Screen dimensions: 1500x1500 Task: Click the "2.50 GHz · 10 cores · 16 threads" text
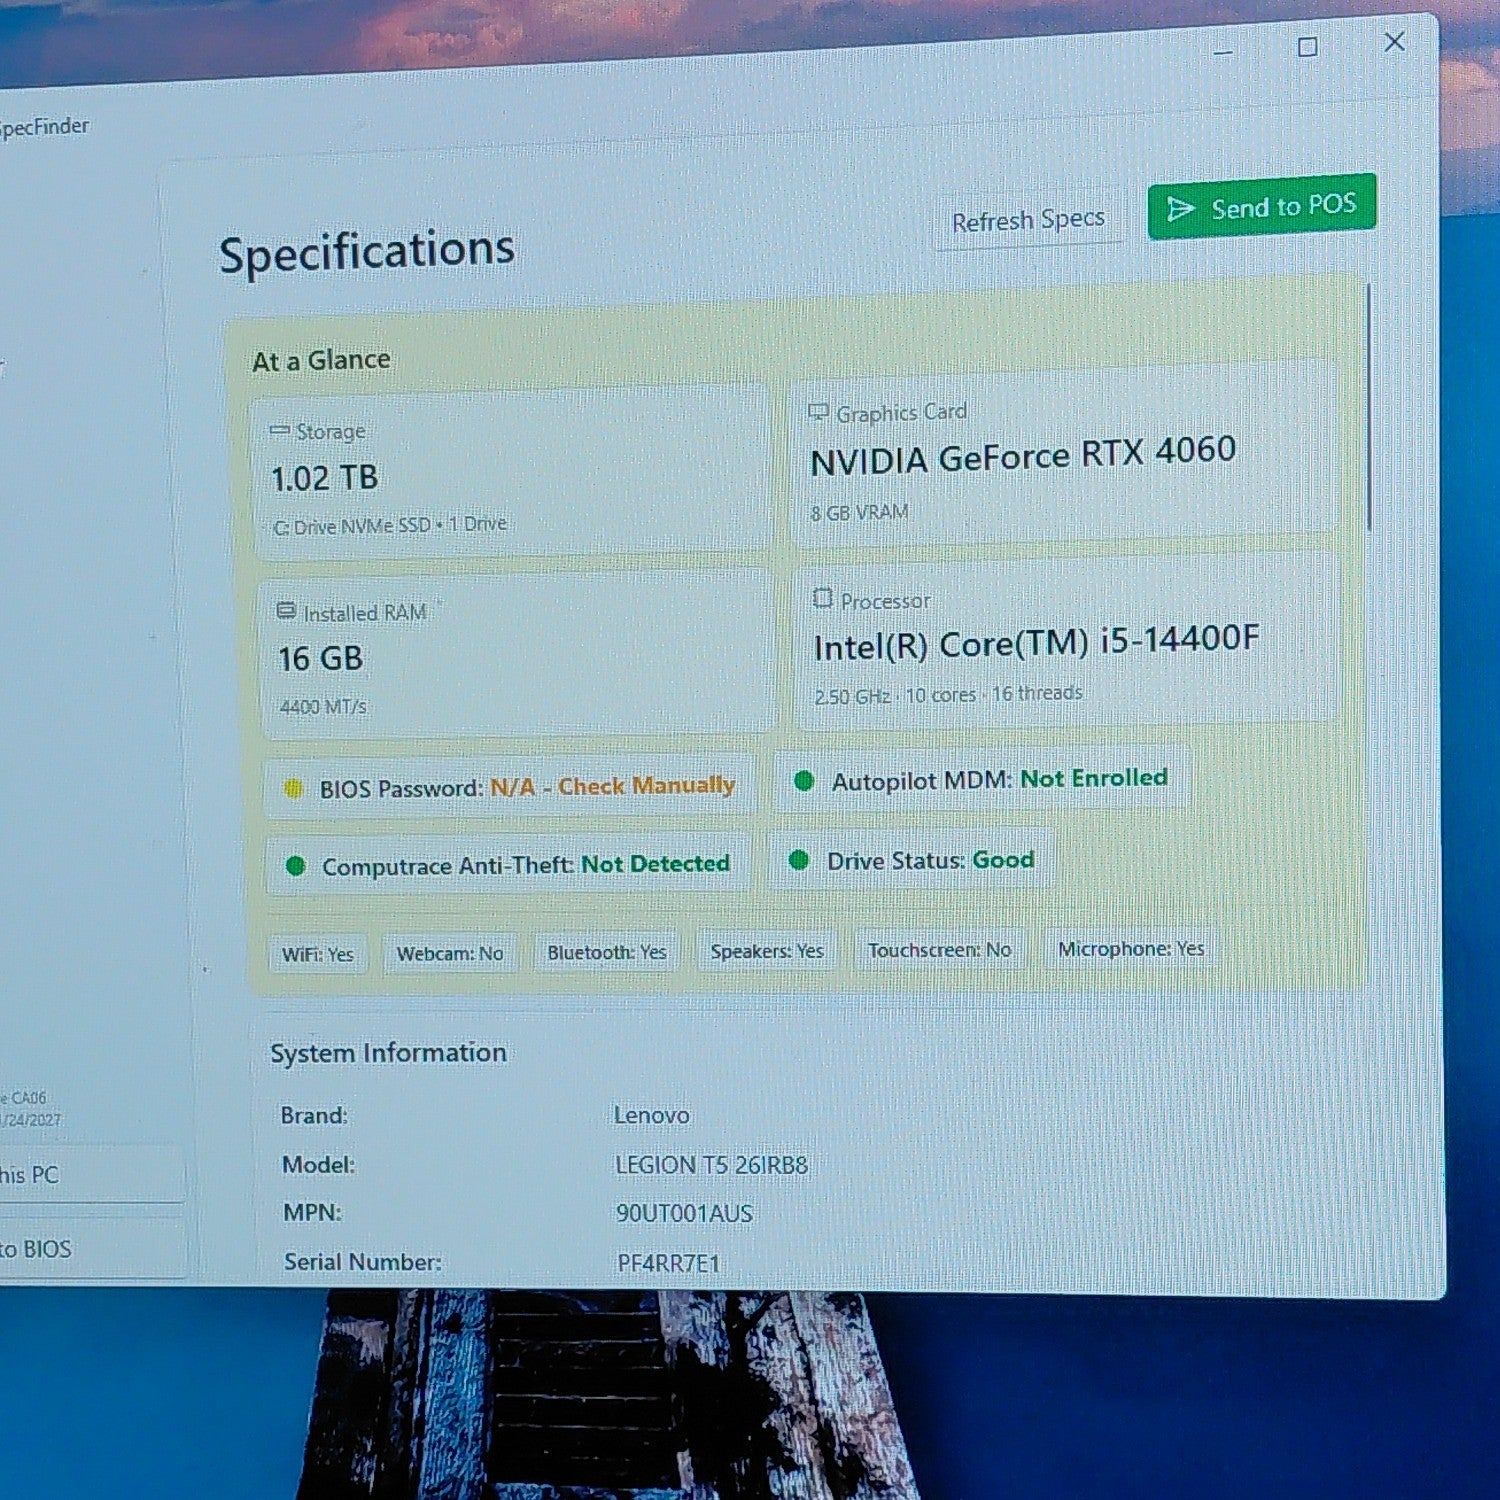click(948, 694)
